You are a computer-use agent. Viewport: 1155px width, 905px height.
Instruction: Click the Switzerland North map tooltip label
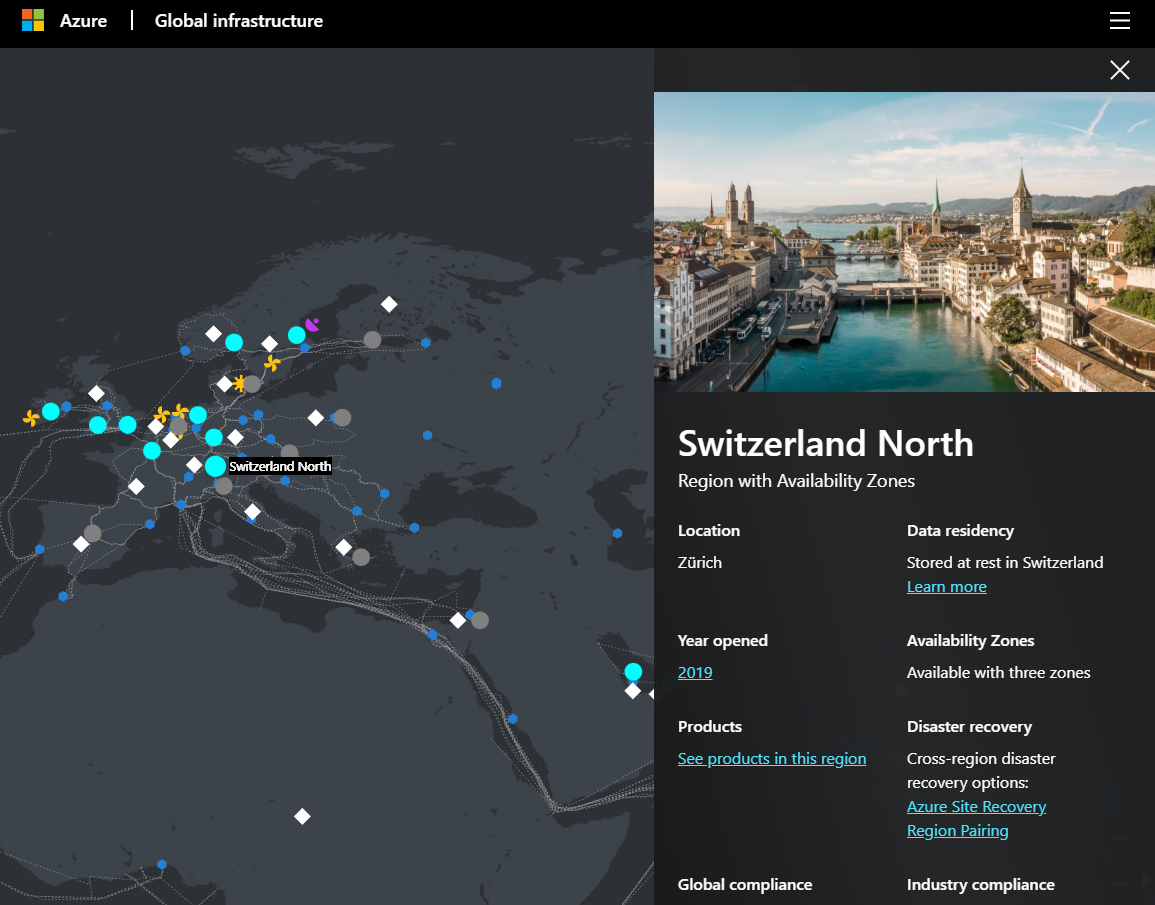click(x=280, y=466)
